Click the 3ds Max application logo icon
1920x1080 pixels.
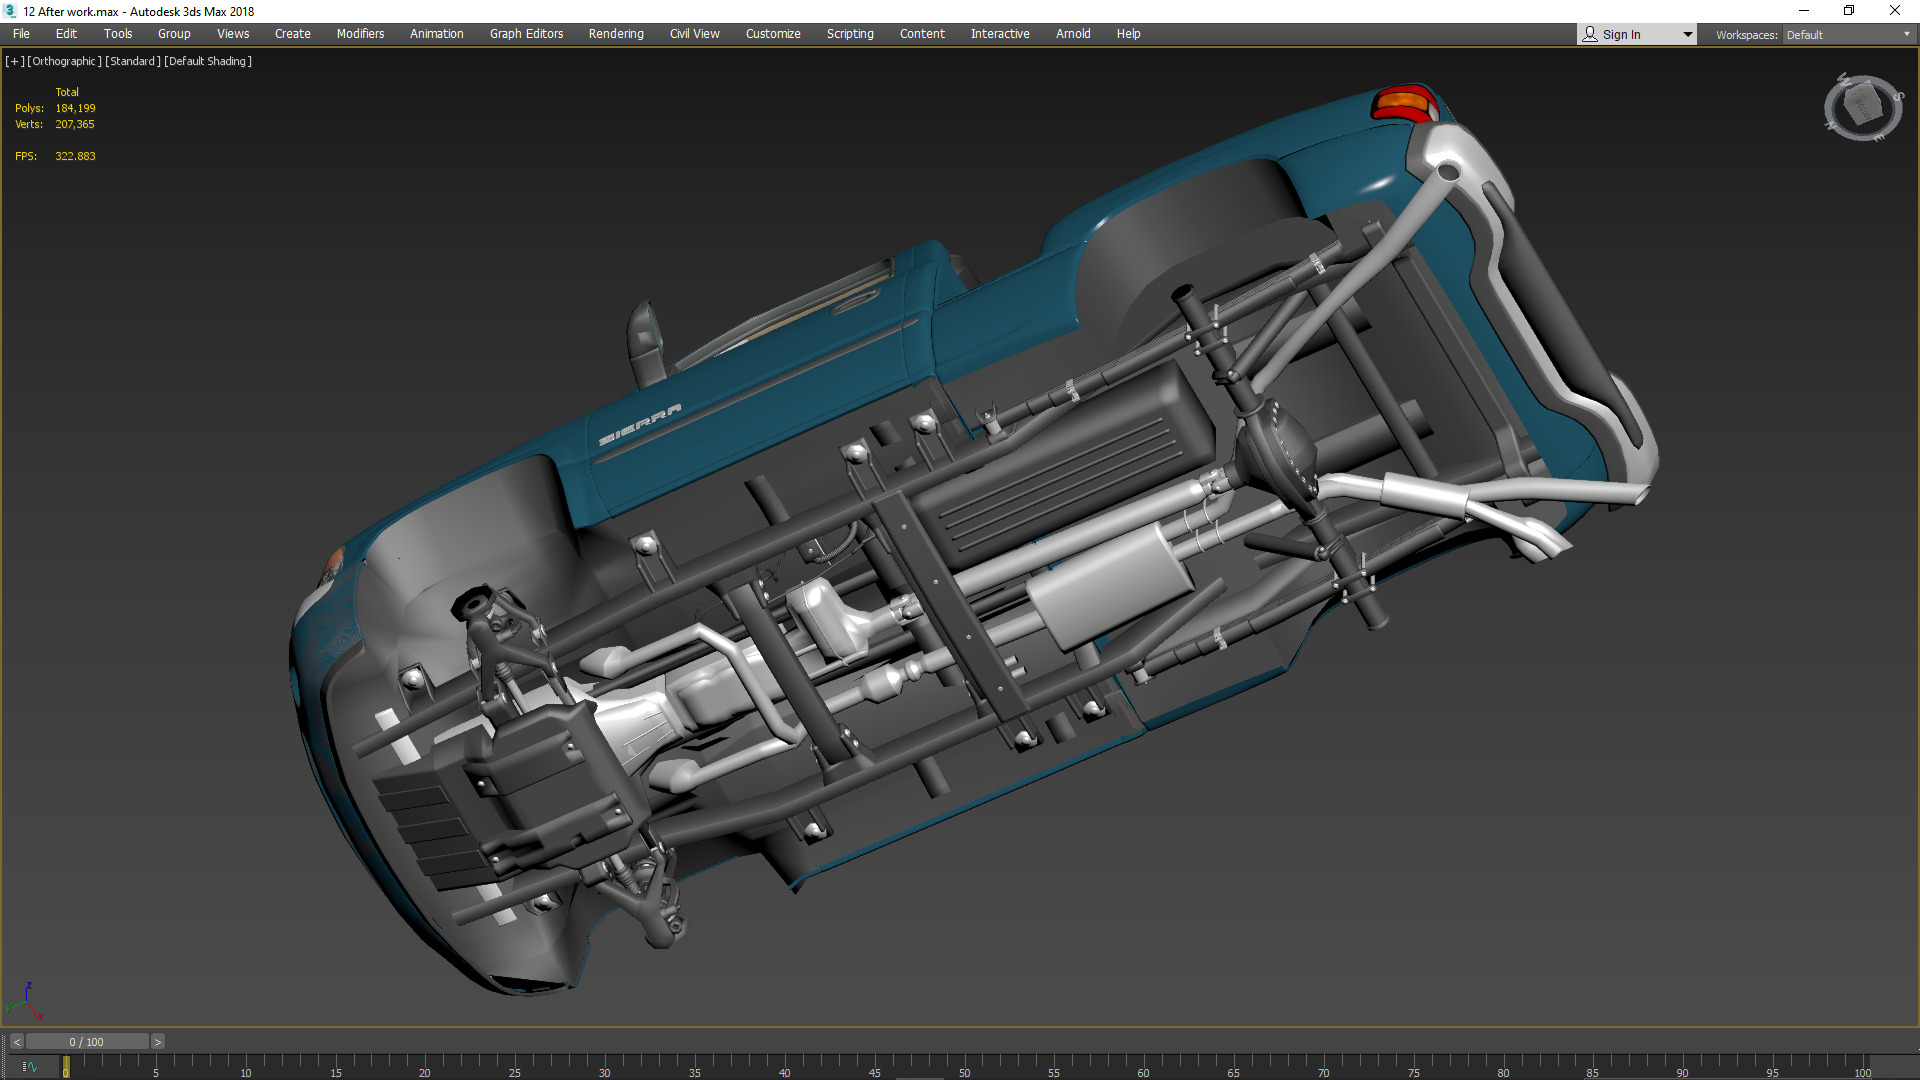[10, 11]
